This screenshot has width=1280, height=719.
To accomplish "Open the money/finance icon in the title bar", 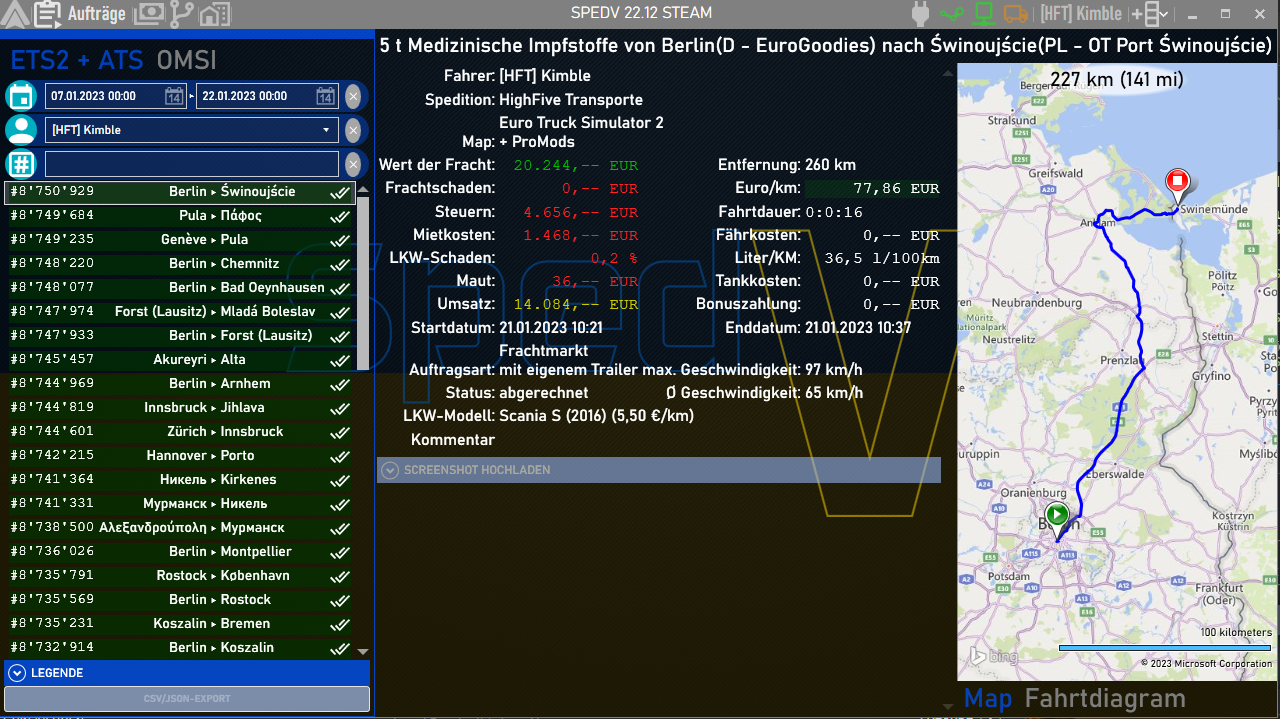I will click(149, 14).
